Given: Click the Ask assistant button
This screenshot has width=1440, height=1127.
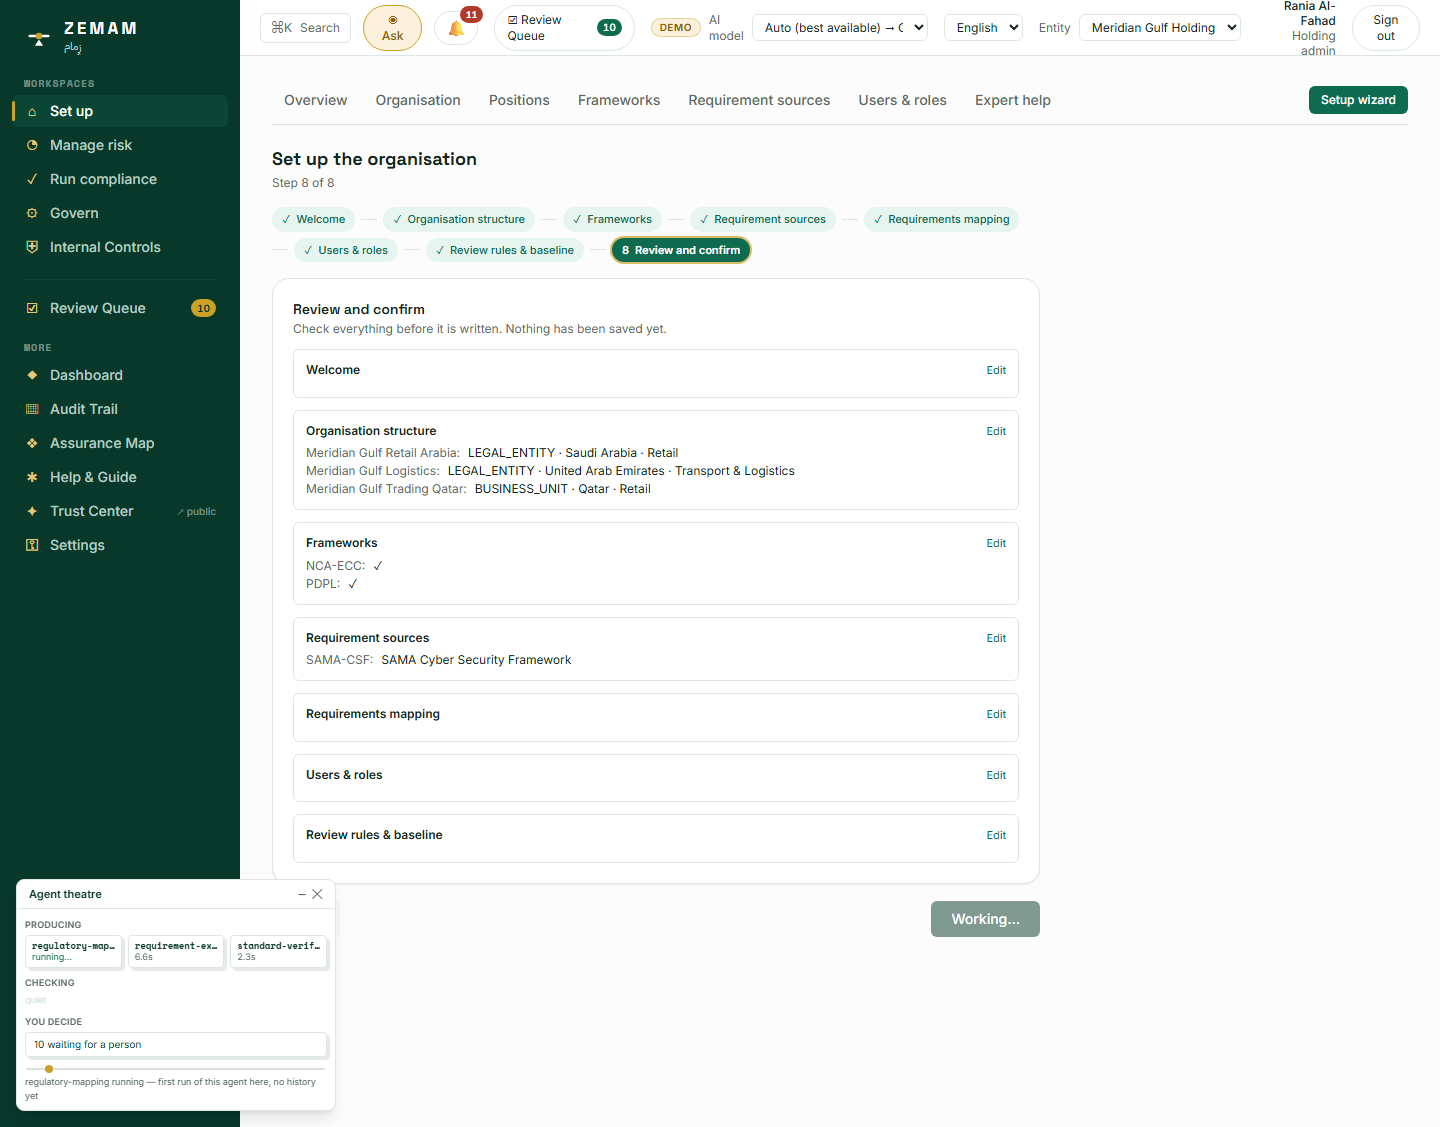Looking at the screenshot, I should point(392,28).
